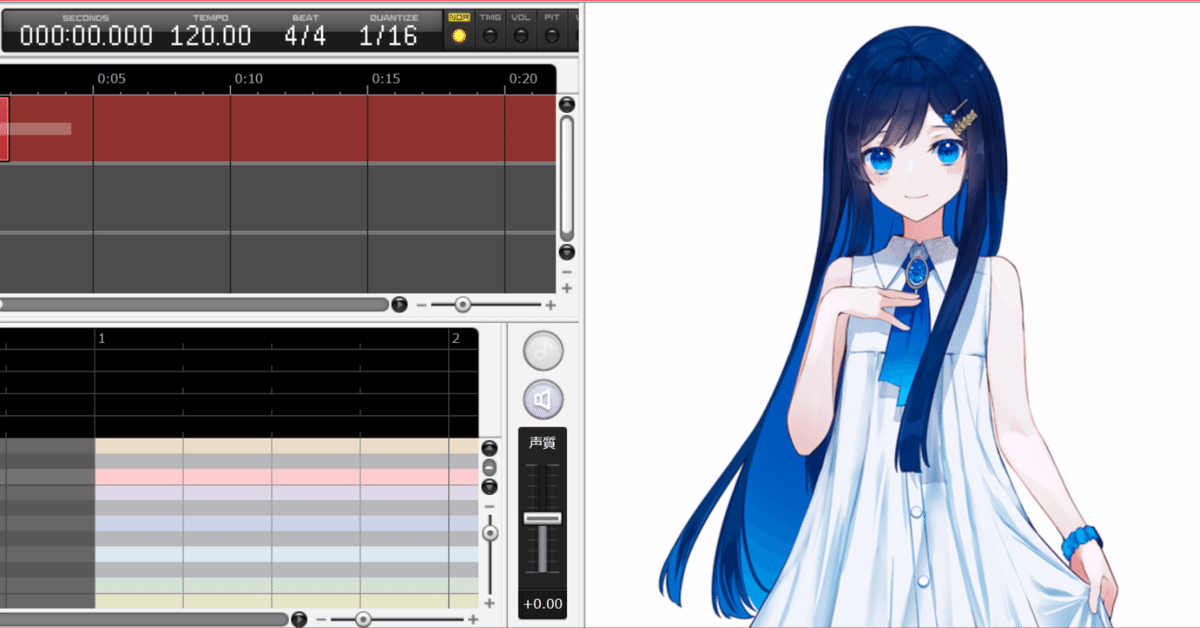
Task: Open the BEAT 4/4 setting
Action: pyautogui.click(x=305, y=36)
